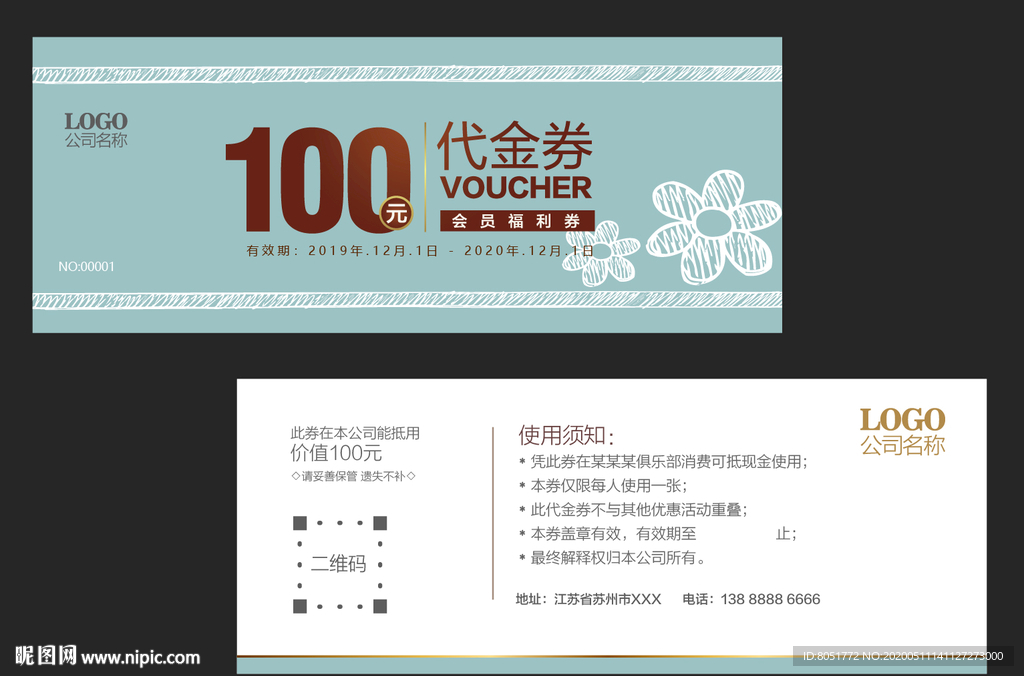Click the large white sketched flower
This screenshot has width=1024, height=676.
(713, 227)
